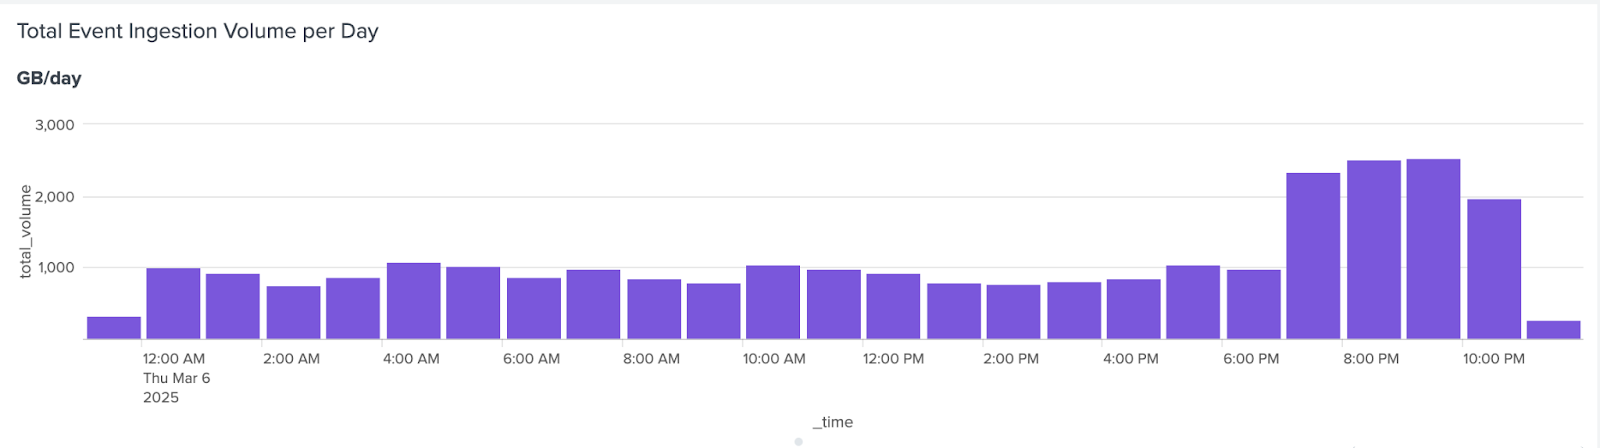The width and height of the screenshot is (1600, 448).
Task: Click the _time x-axis label
Action: tap(833, 422)
